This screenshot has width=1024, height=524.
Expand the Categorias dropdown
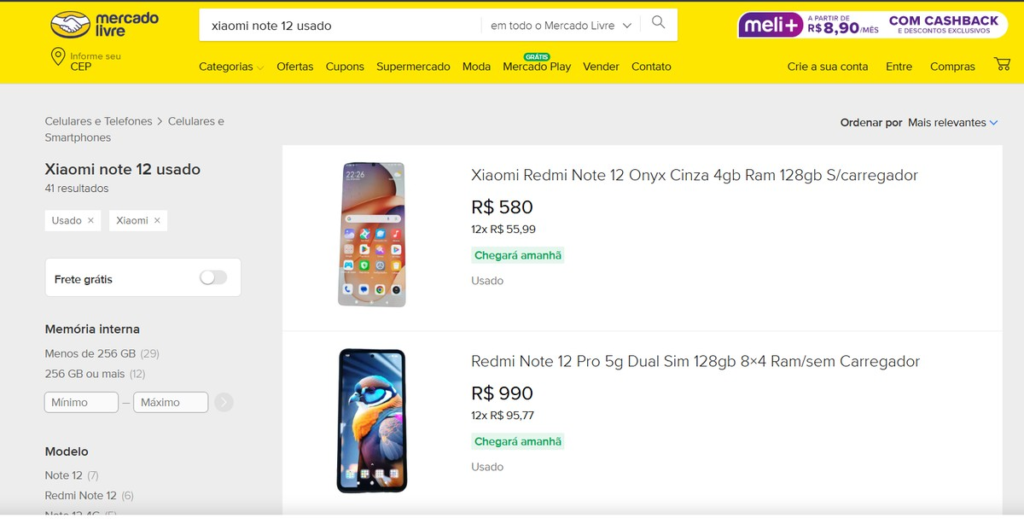(231, 67)
